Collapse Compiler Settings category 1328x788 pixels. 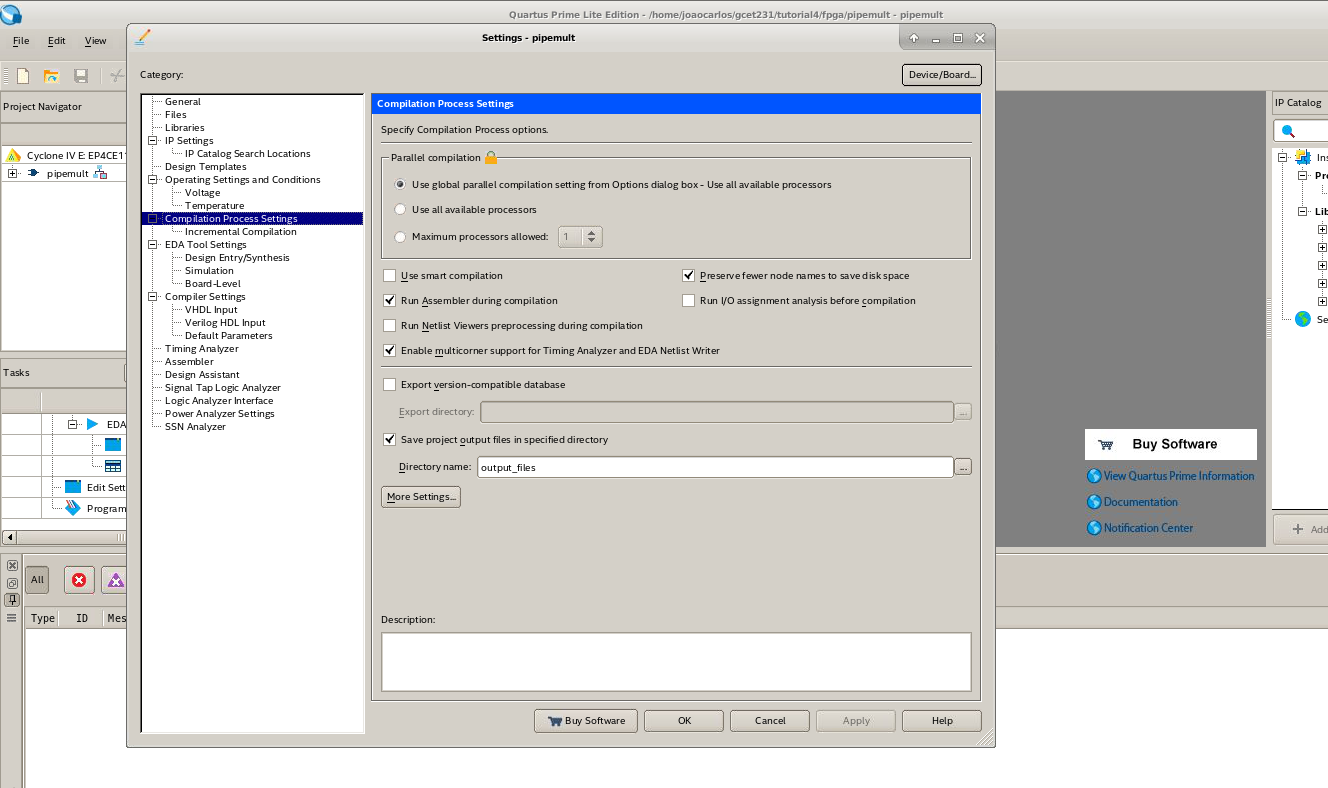point(154,297)
